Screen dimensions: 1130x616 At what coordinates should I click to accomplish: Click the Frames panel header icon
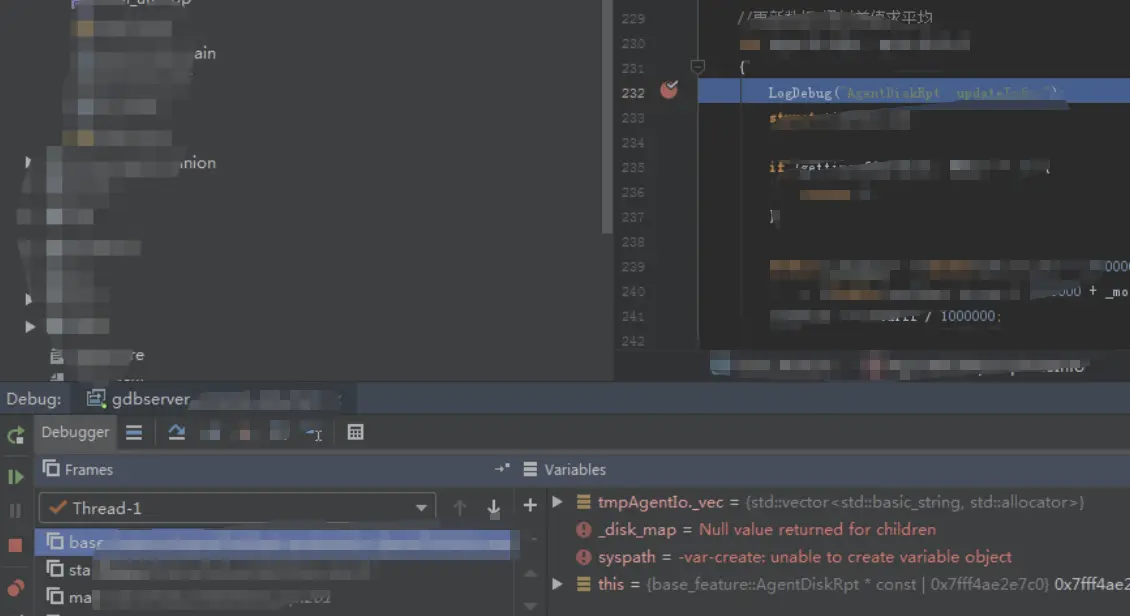click(51, 468)
